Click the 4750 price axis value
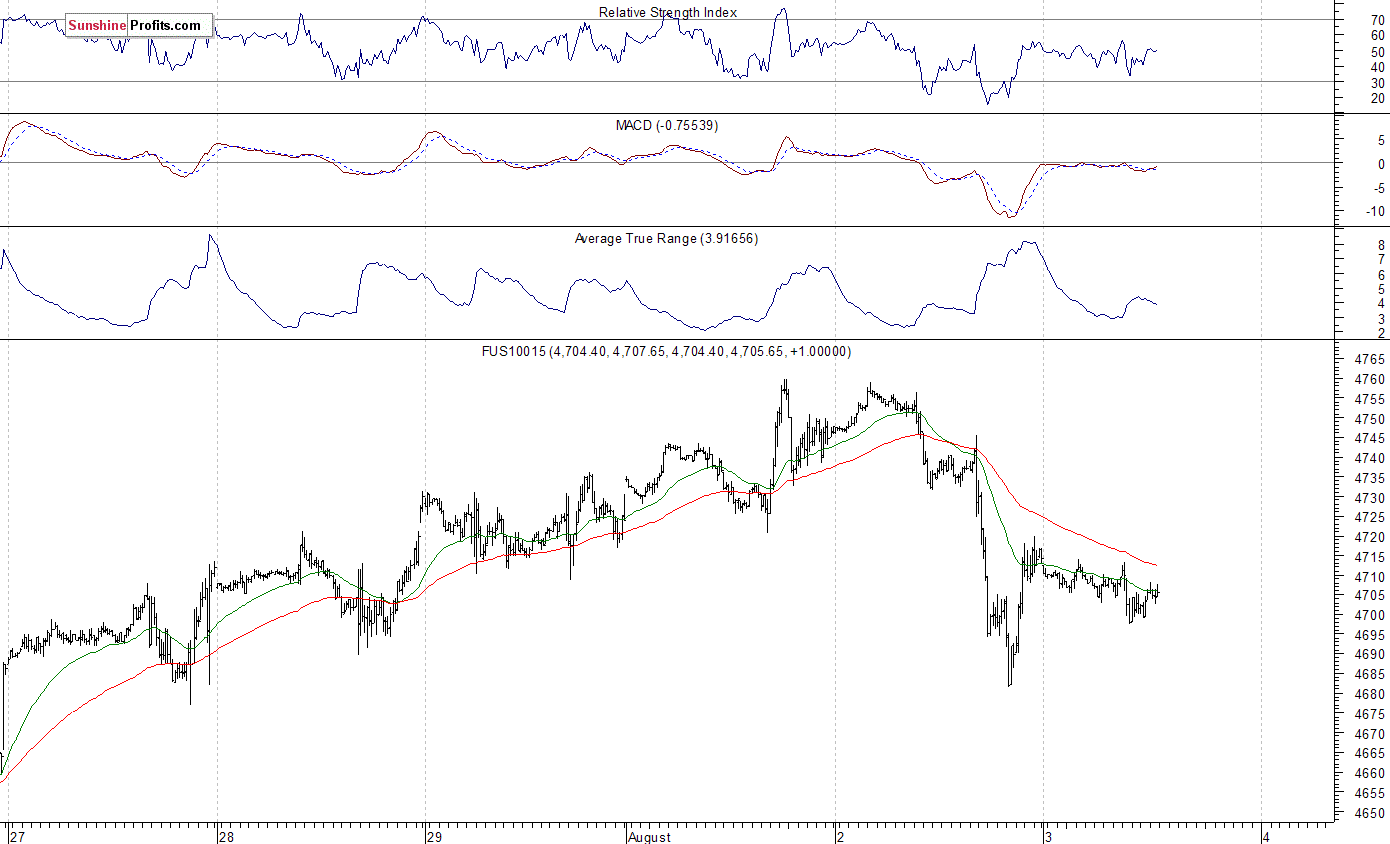Viewport: 1390px width, 844px height. click(1371, 419)
